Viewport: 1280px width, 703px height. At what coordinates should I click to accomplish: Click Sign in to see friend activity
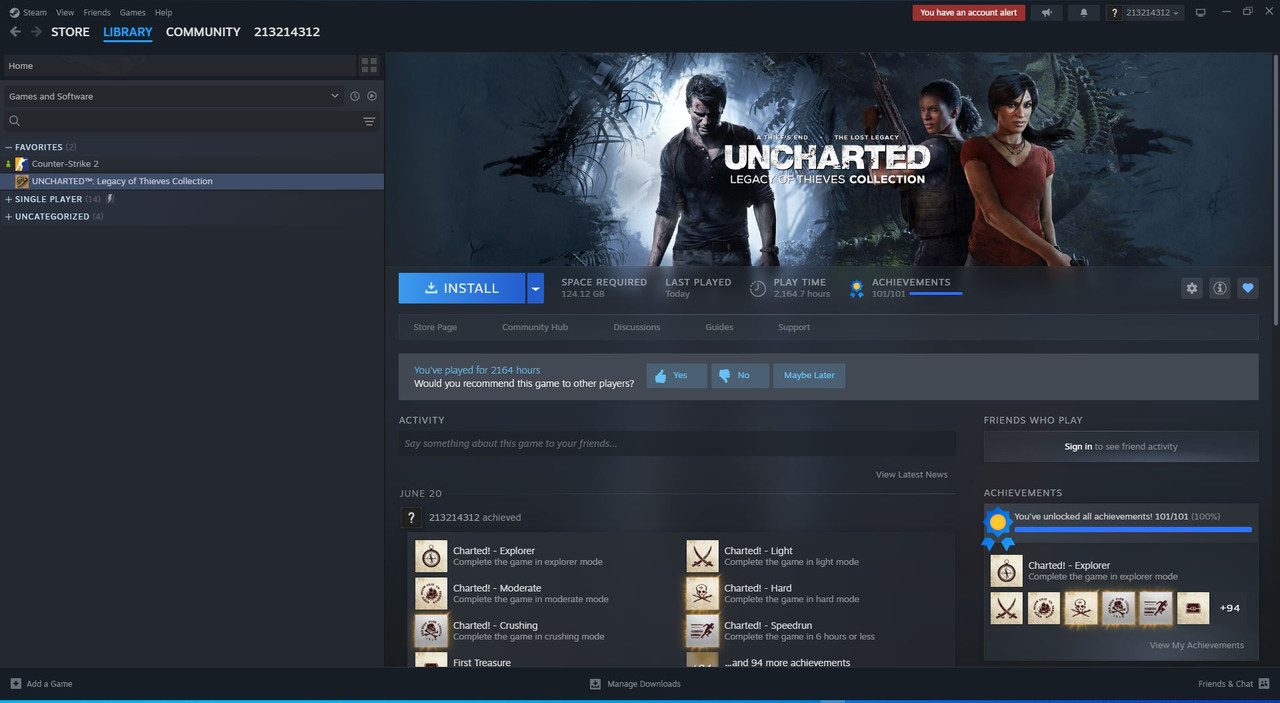pyautogui.click(x=1121, y=447)
